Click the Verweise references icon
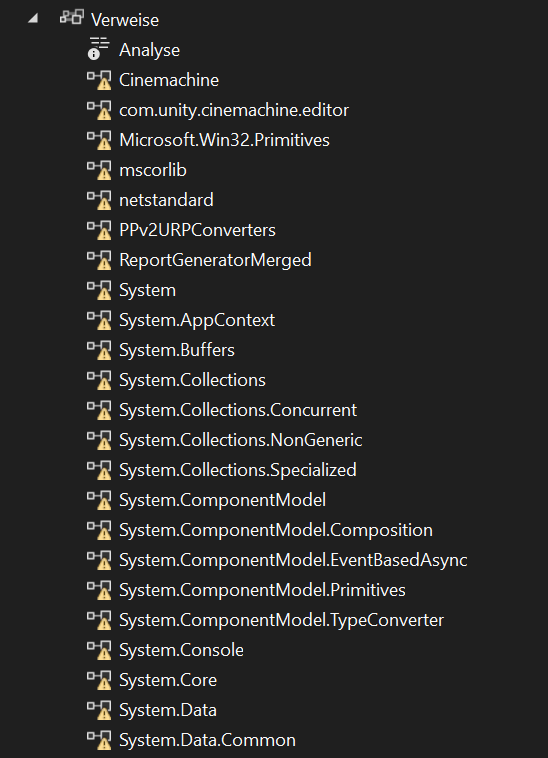The height and width of the screenshot is (758, 548). click(72, 17)
